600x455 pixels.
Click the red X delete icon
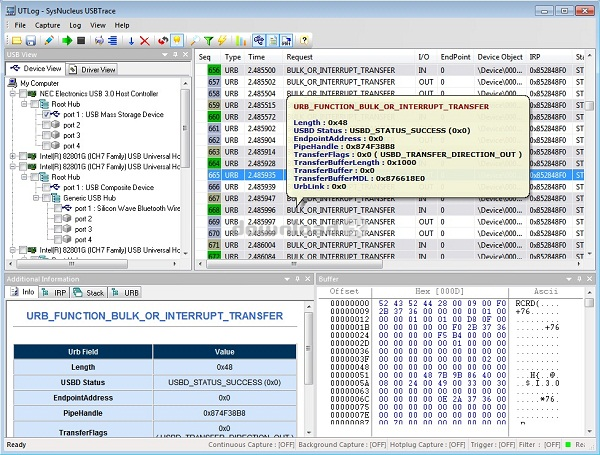(x=145, y=41)
